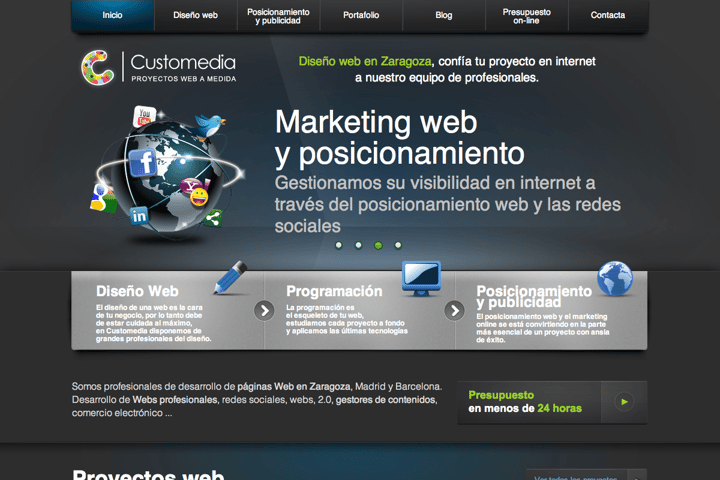
Task: Open Presupuesto on-line menu item
Action: click(x=527, y=16)
